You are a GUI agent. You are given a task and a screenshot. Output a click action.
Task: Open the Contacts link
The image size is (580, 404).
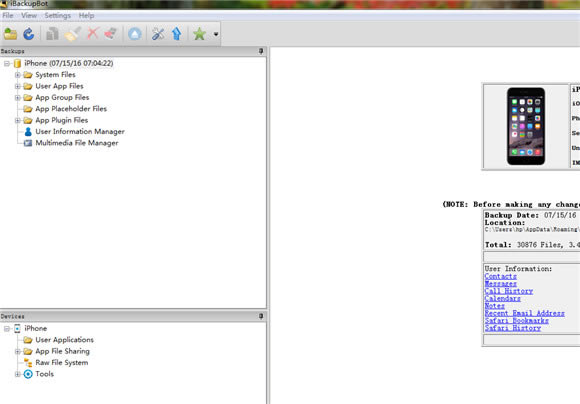(500, 276)
